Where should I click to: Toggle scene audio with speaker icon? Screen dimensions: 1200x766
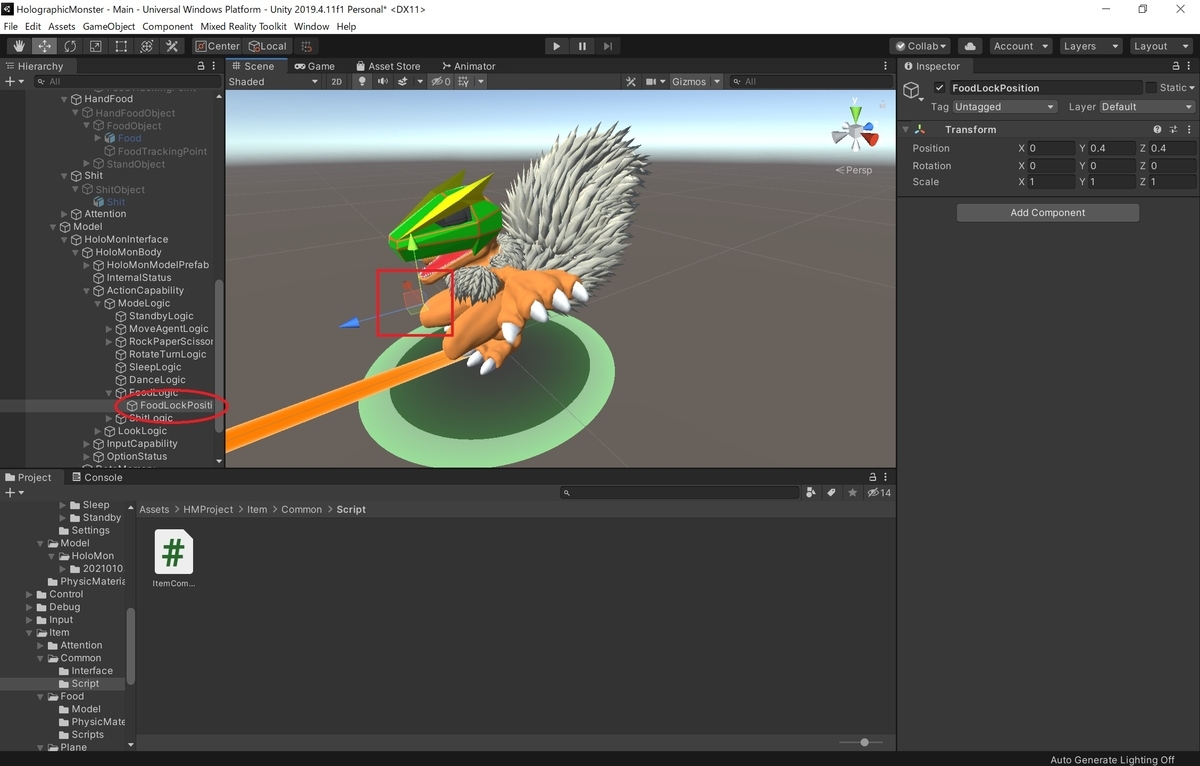point(382,82)
